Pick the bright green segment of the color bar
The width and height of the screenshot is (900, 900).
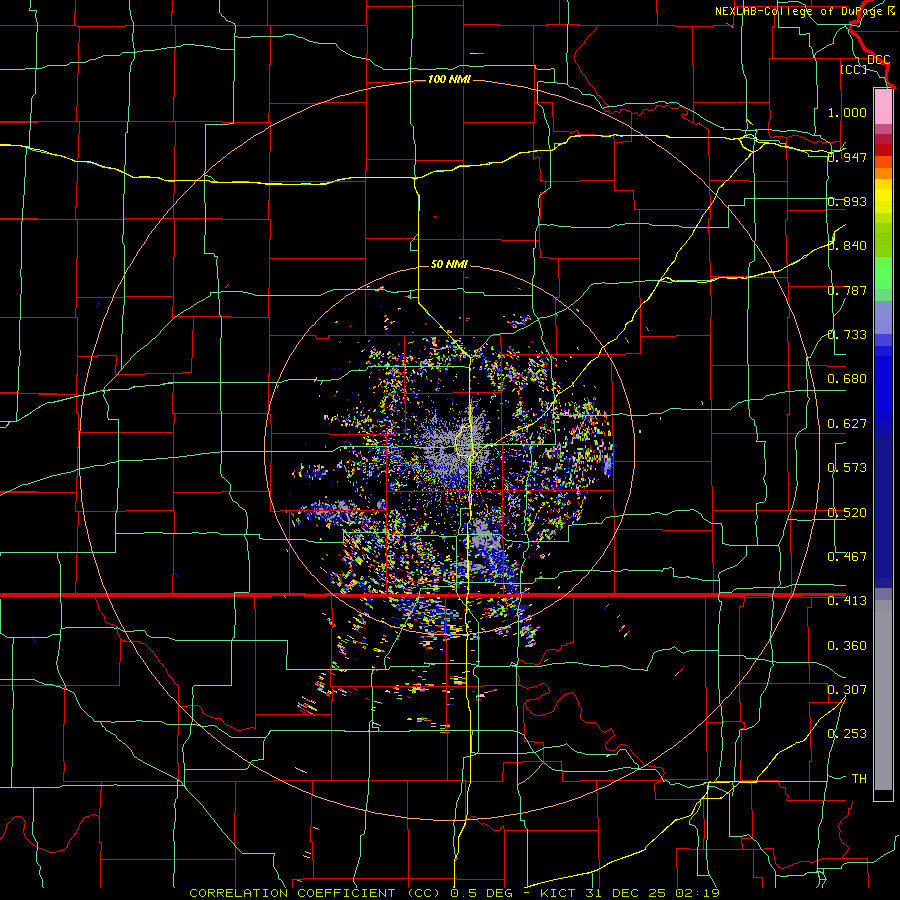(883, 273)
